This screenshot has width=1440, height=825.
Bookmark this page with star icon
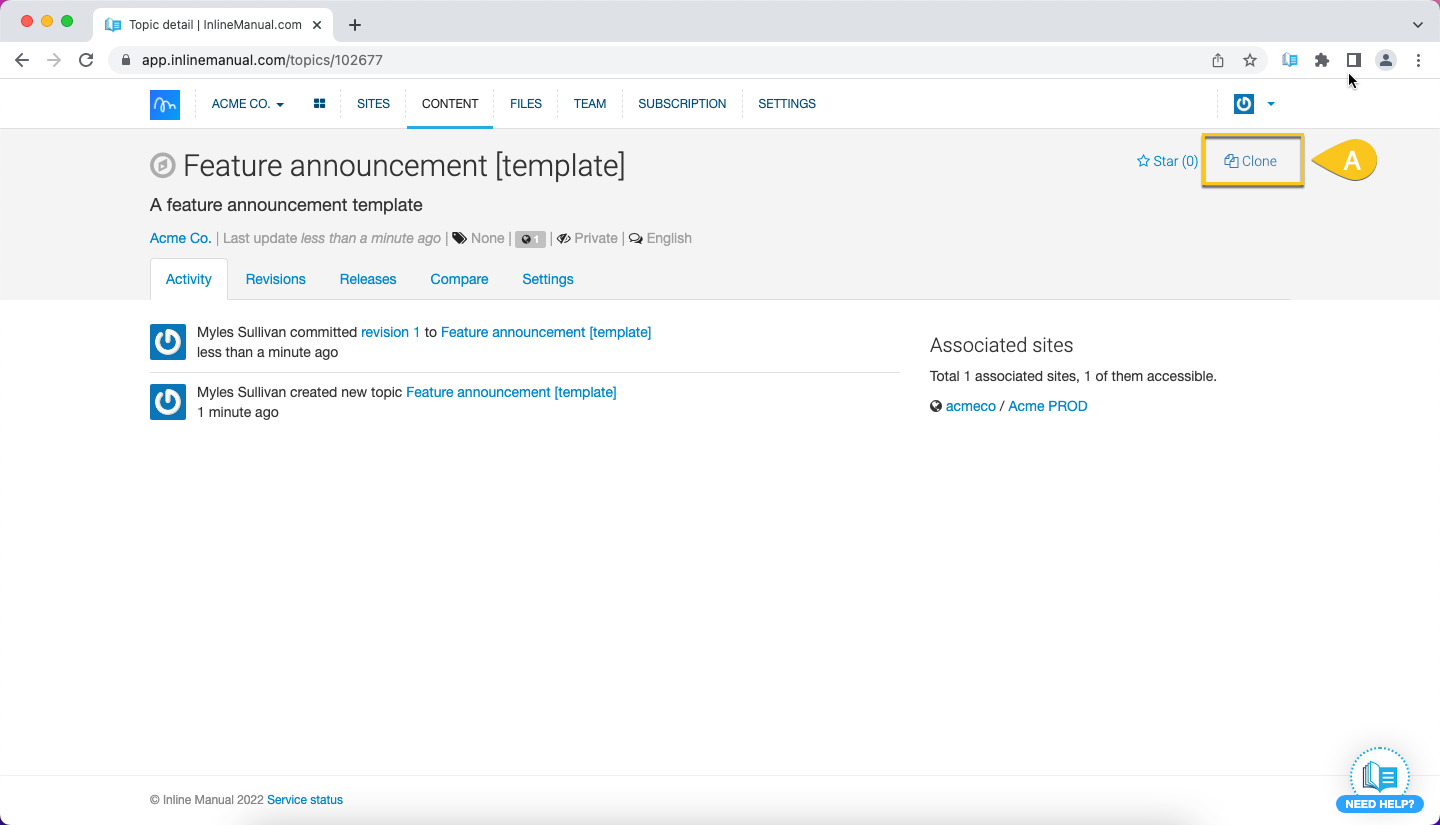(1250, 60)
